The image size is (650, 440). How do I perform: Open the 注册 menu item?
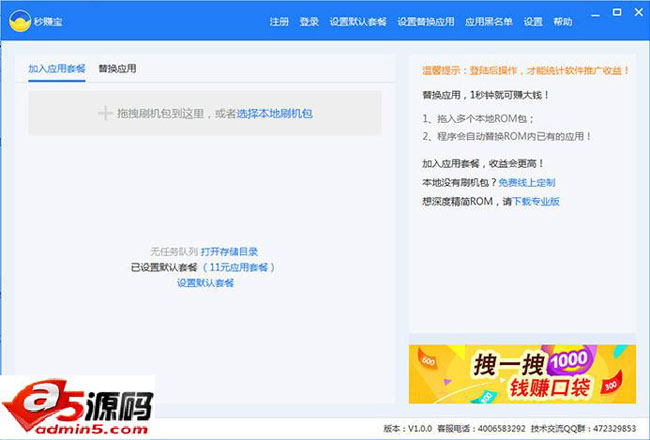pos(279,22)
